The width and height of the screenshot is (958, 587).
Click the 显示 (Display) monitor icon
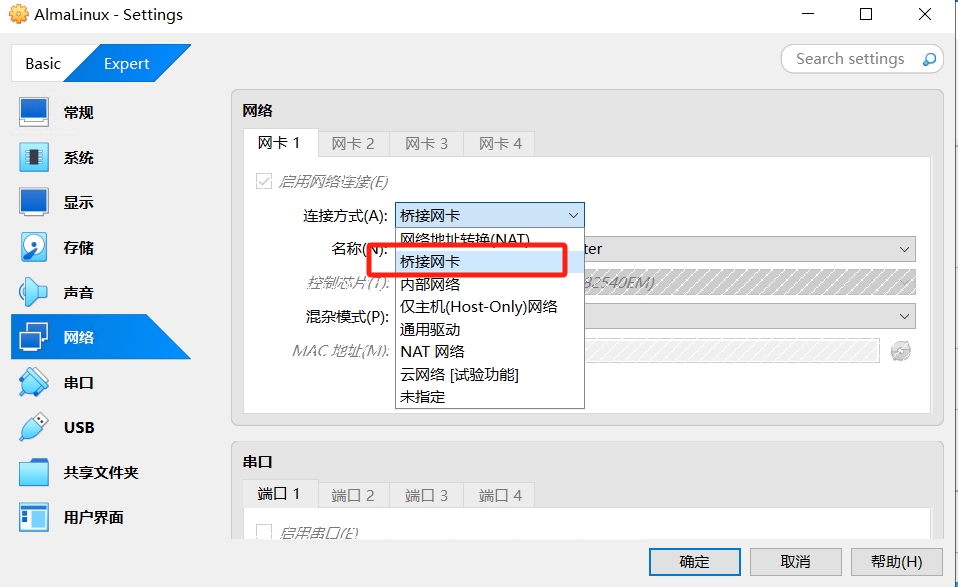coord(34,202)
